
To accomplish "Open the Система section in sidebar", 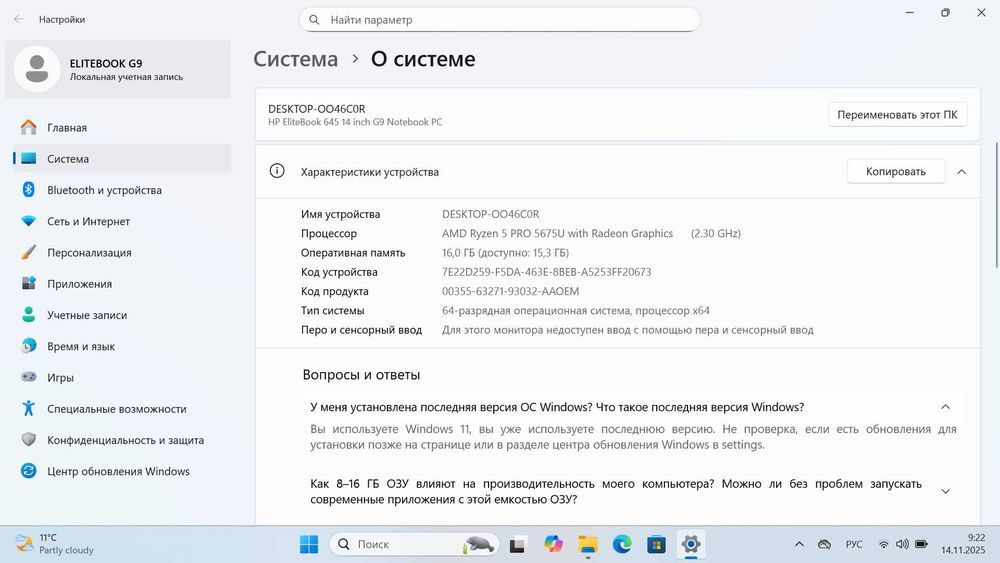I will coord(121,158).
